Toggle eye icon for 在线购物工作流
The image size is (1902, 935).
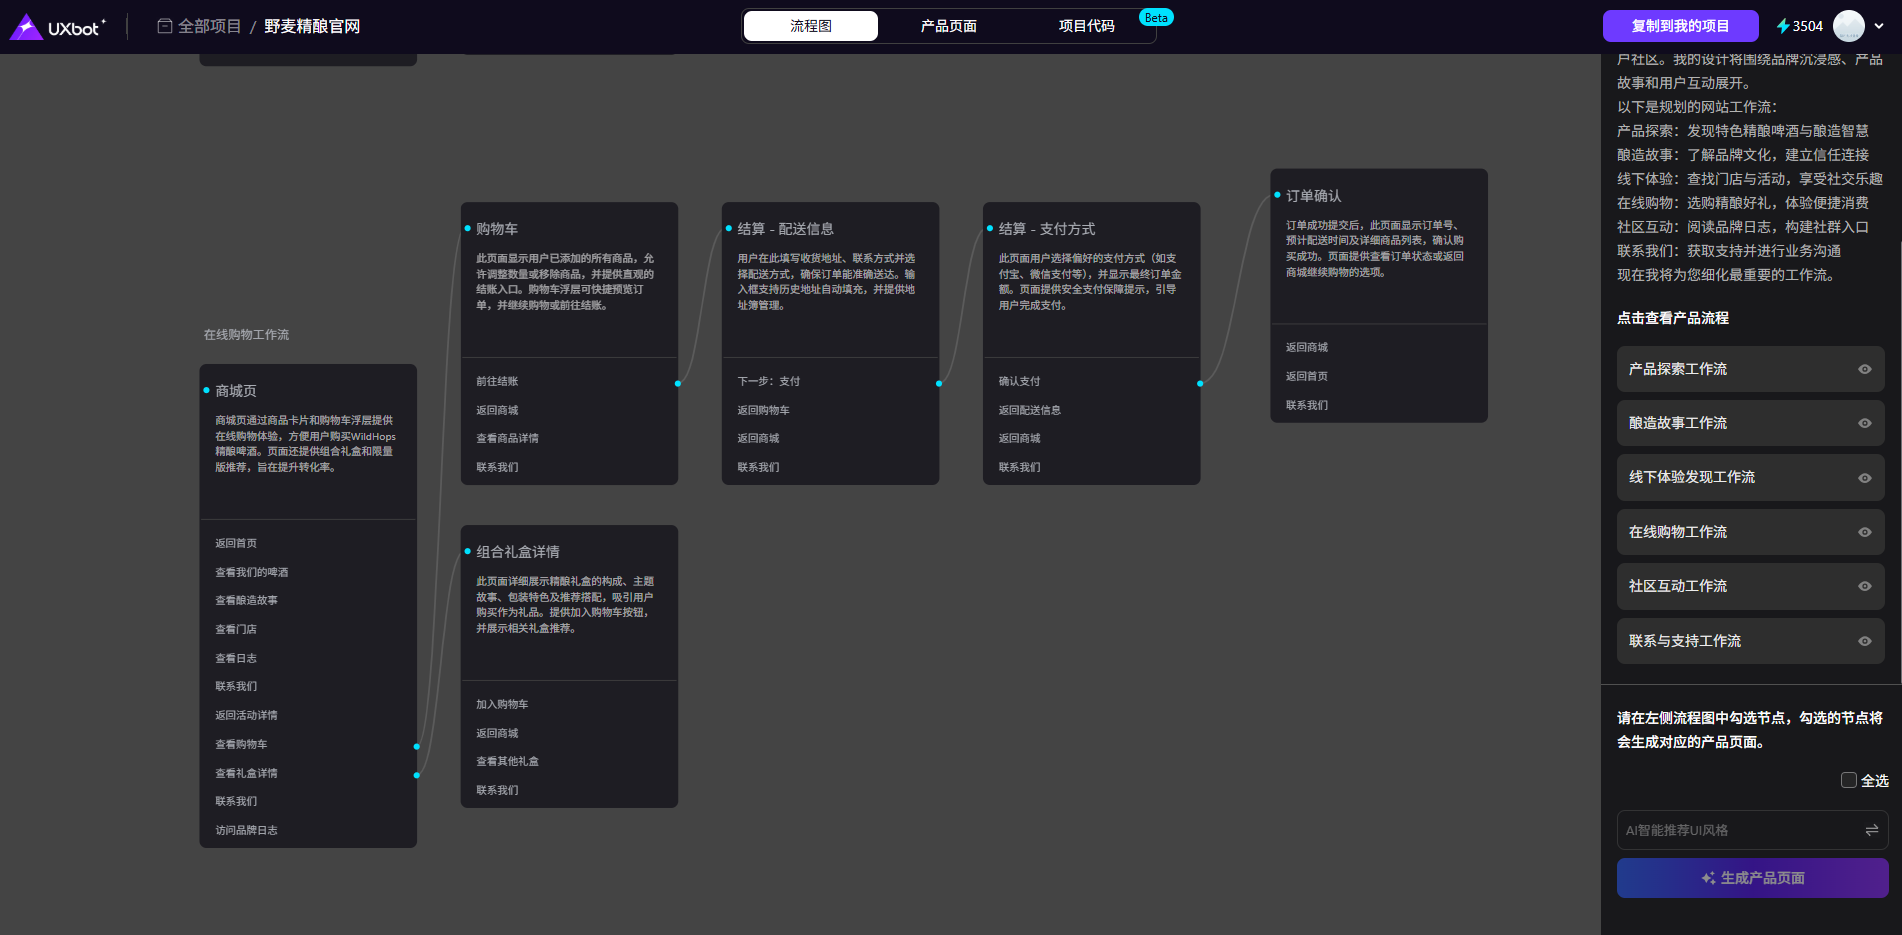pos(1864,532)
